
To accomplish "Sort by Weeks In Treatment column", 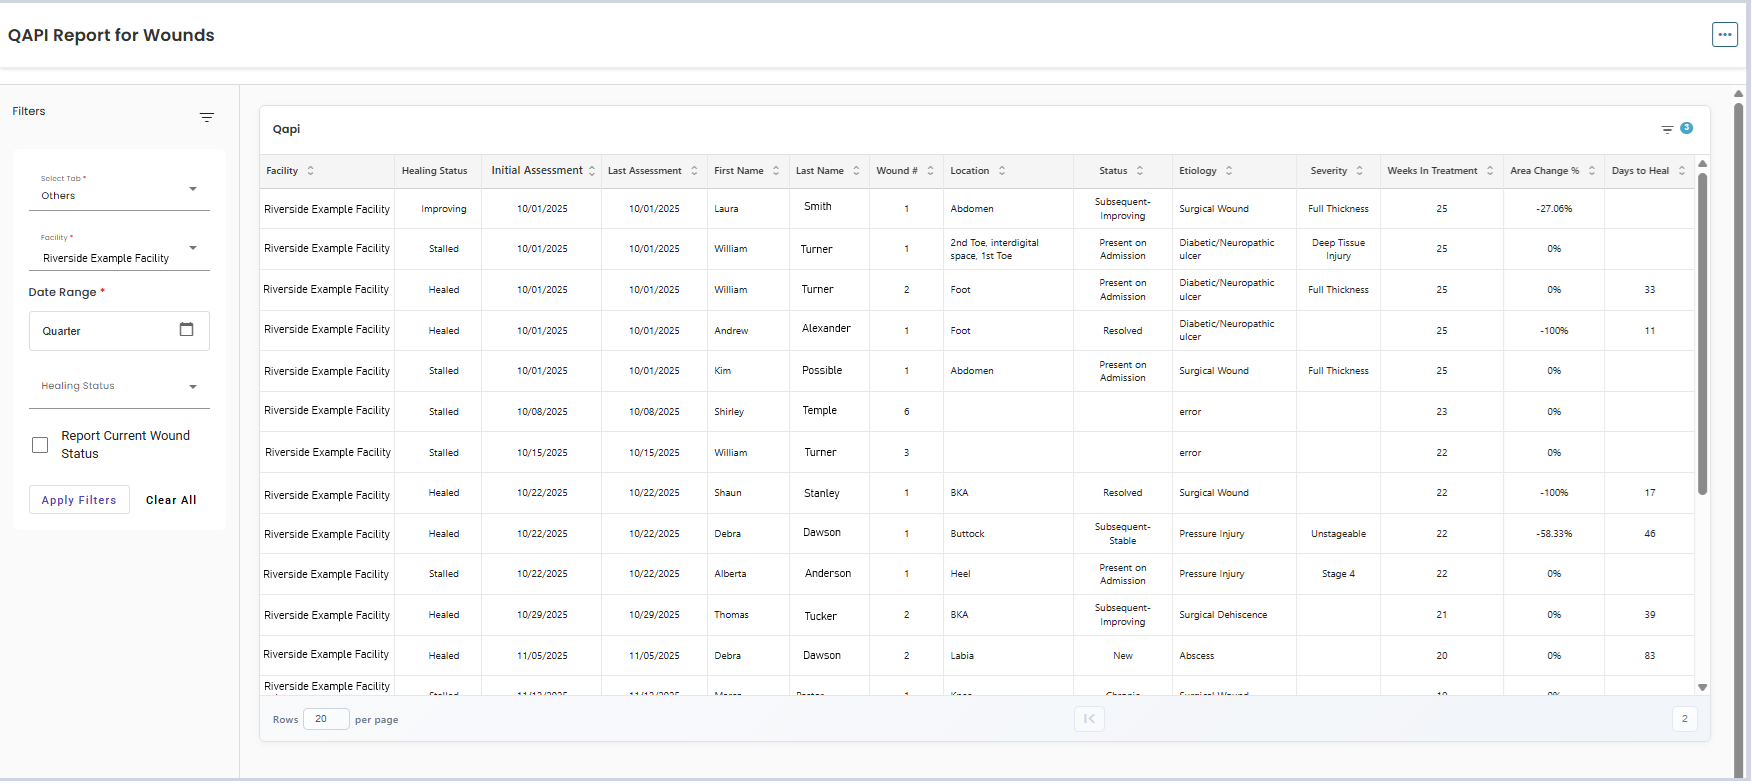I will [x=1490, y=171].
